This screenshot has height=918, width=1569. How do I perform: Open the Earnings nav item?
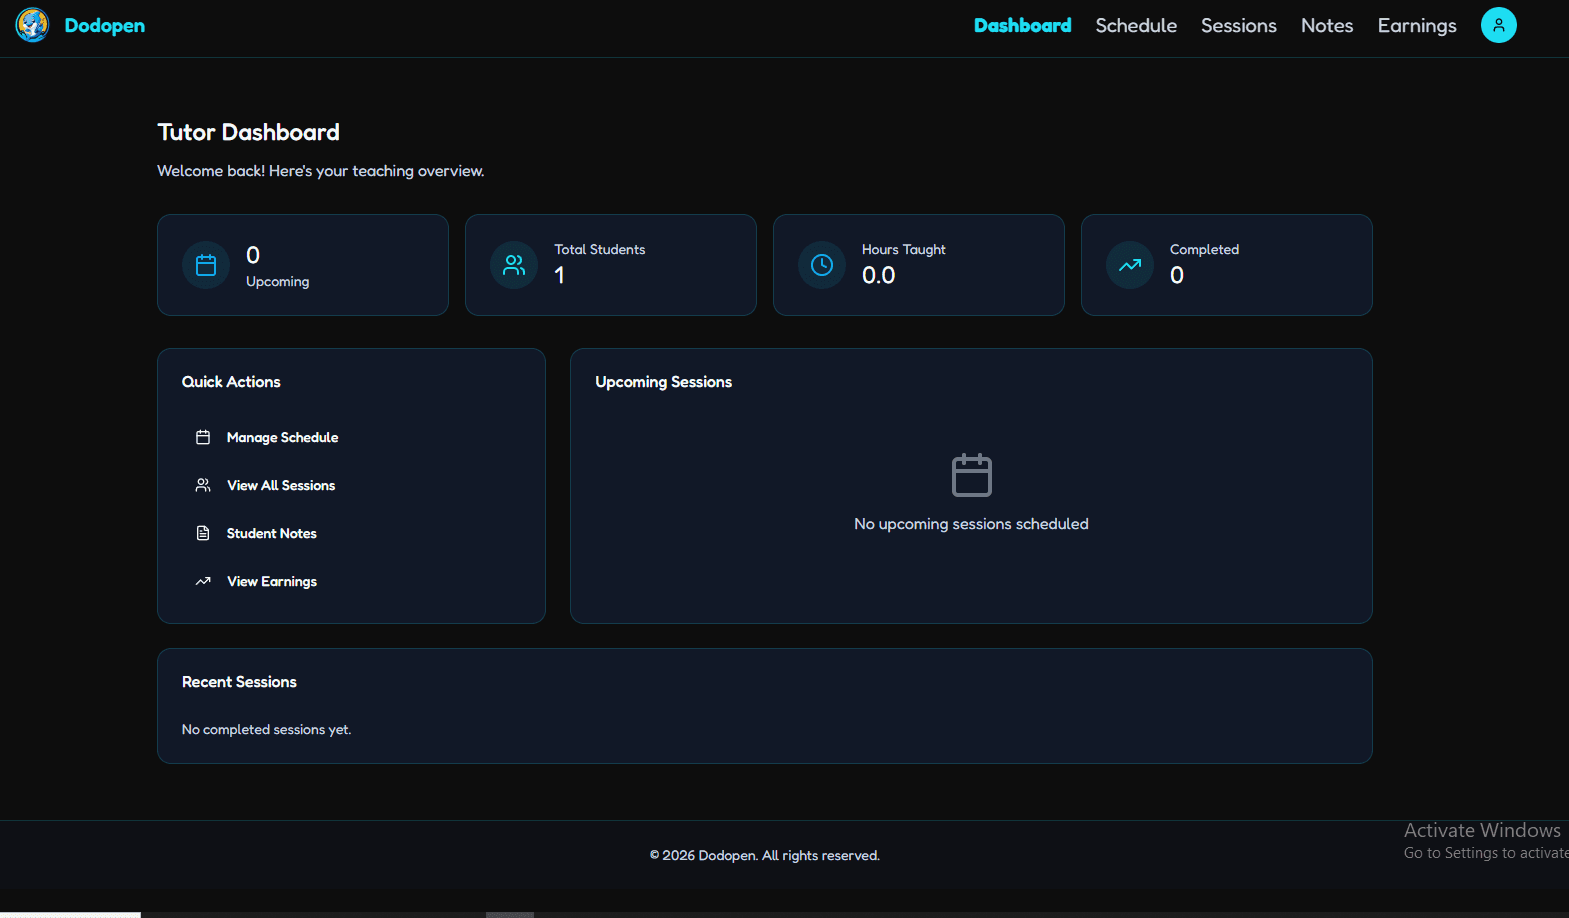(x=1417, y=26)
